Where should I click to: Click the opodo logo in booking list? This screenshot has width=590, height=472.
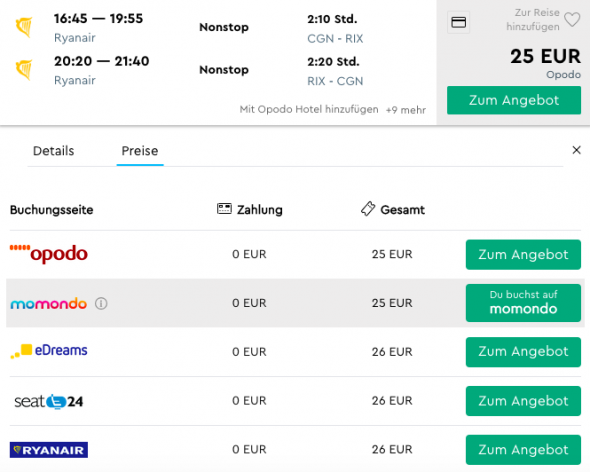[x=49, y=254]
